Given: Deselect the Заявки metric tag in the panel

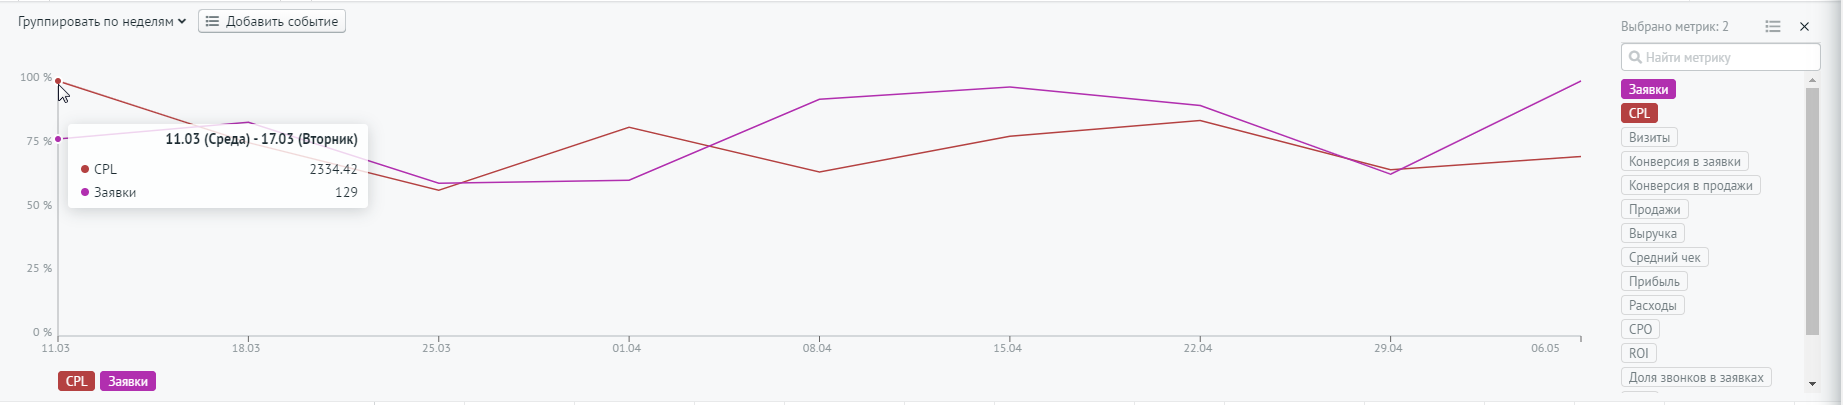Looking at the screenshot, I should point(1648,89).
